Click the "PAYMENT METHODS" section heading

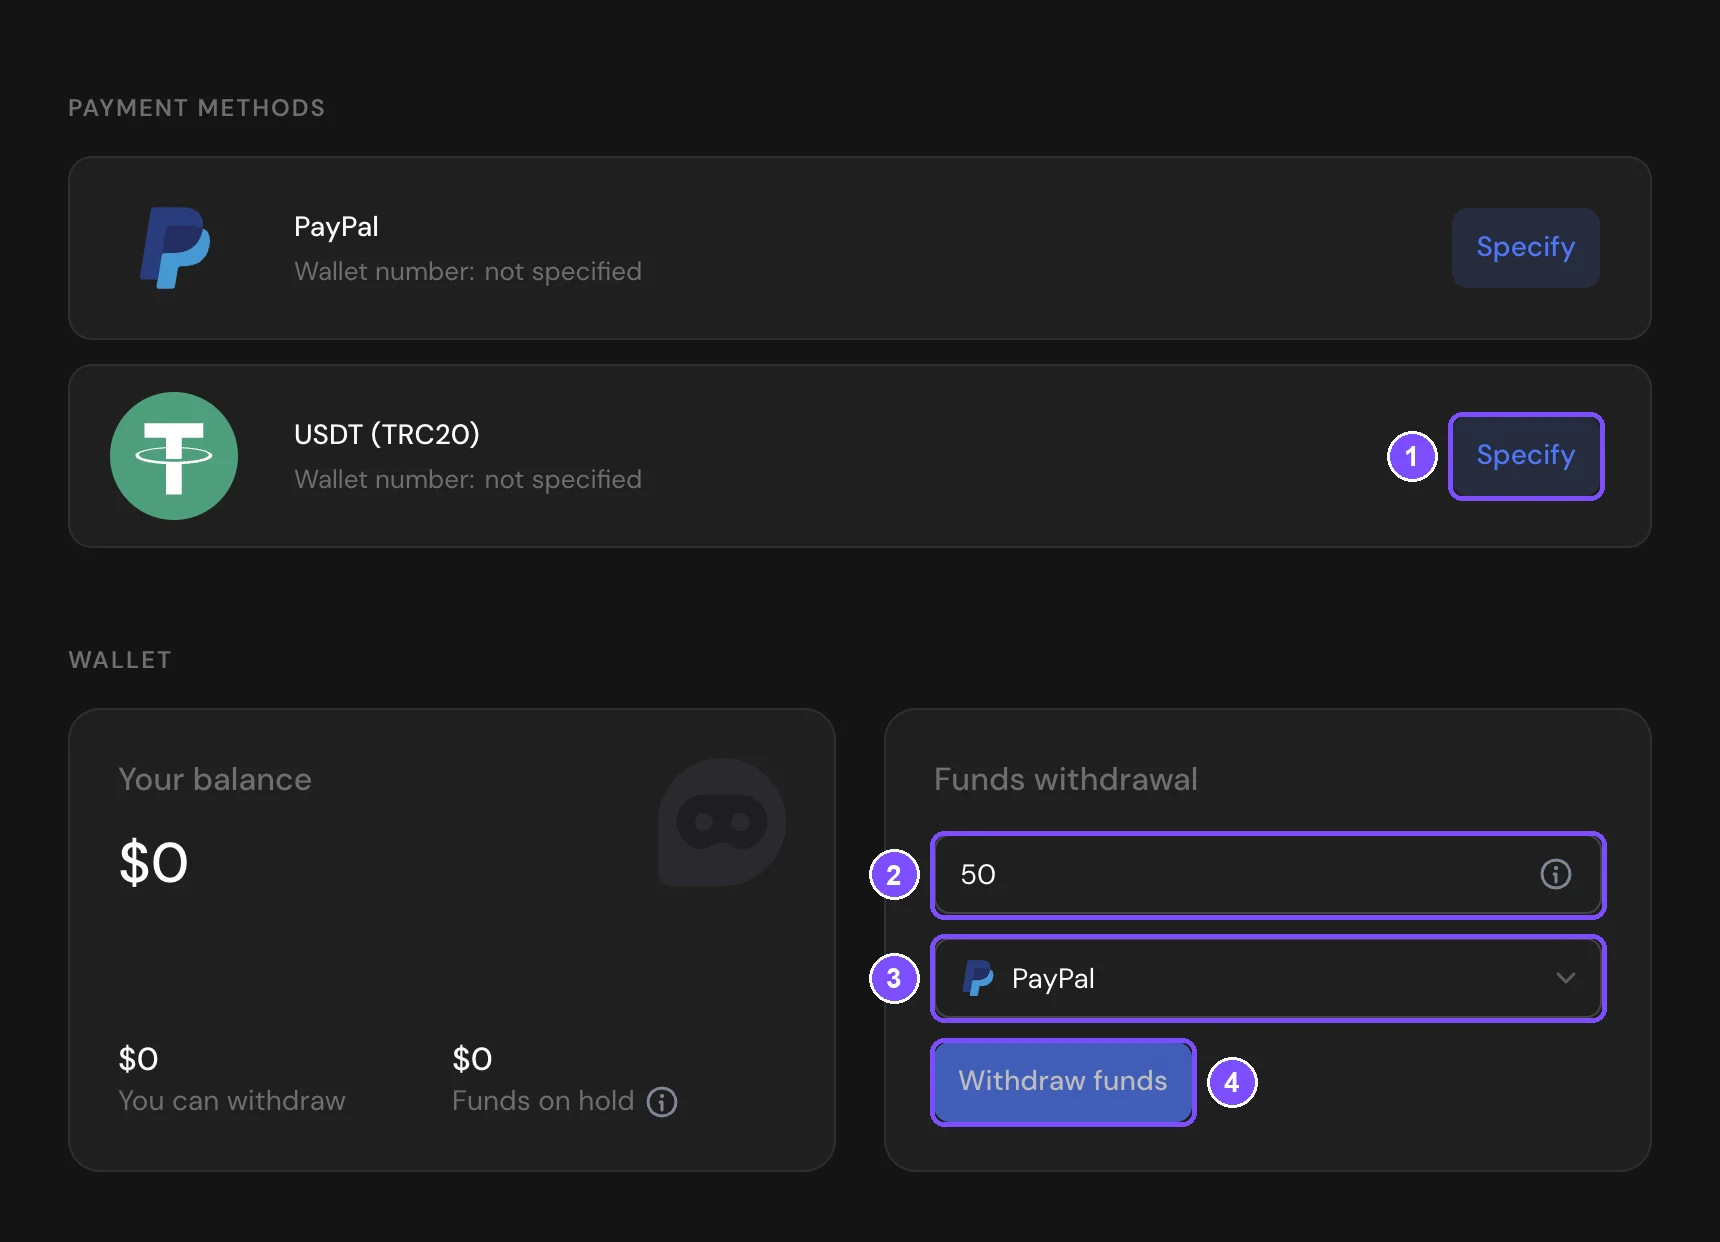pos(197,108)
